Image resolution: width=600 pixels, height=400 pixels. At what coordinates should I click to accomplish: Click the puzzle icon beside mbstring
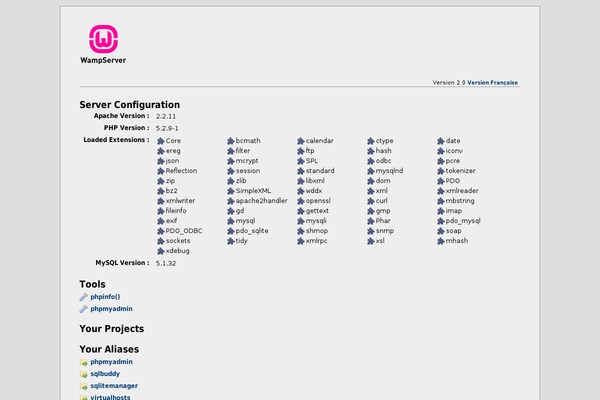click(441, 201)
